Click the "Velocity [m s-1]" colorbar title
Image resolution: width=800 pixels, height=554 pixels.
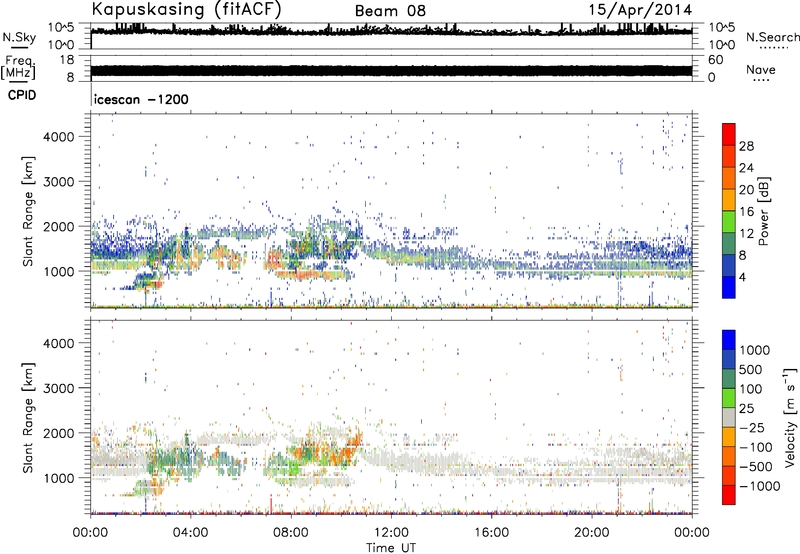pyautogui.click(x=790, y=417)
